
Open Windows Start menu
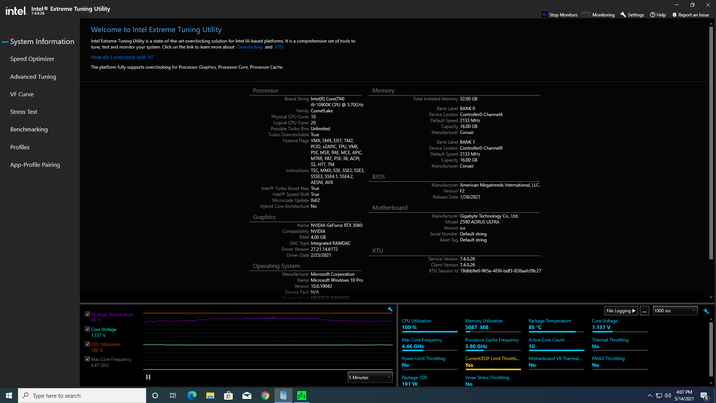[9, 395]
